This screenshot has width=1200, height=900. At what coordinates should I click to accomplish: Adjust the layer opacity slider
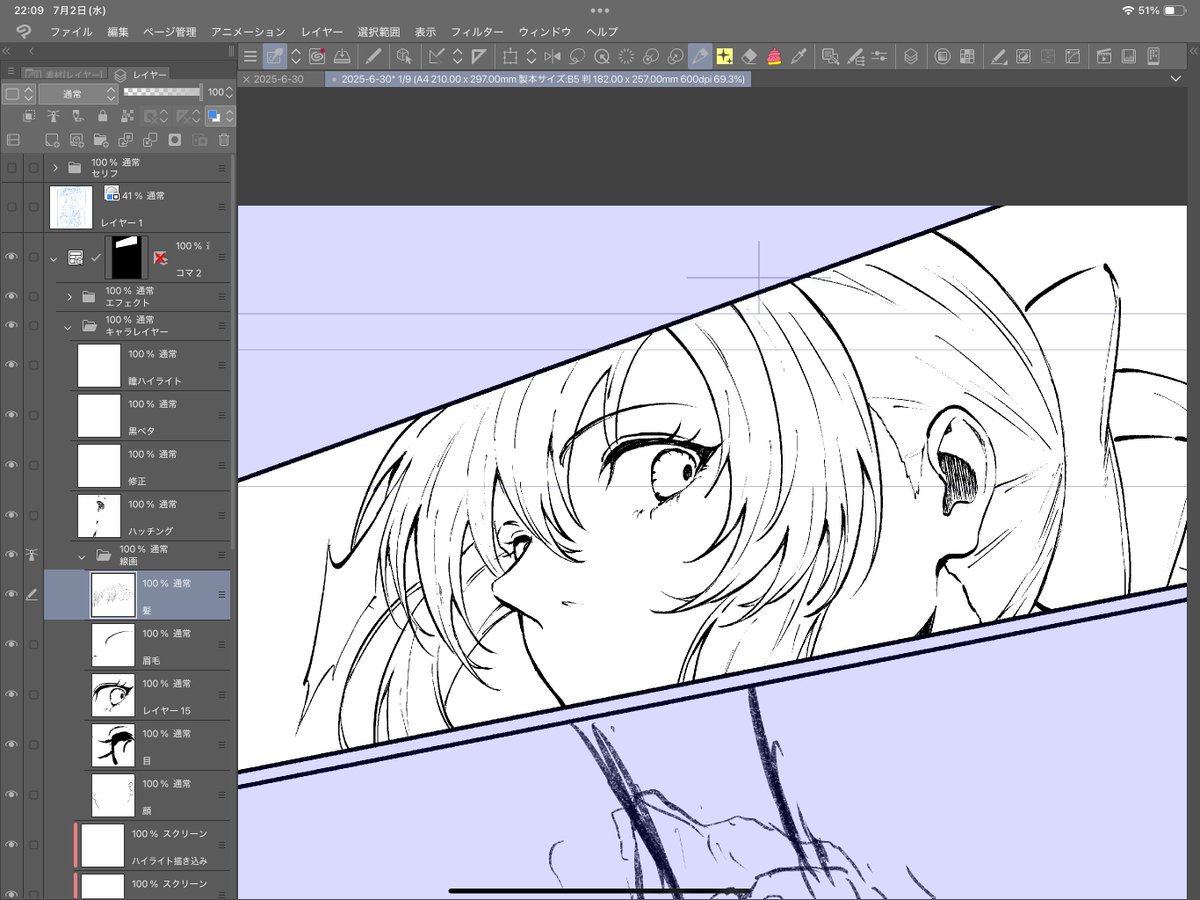[162, 92]
